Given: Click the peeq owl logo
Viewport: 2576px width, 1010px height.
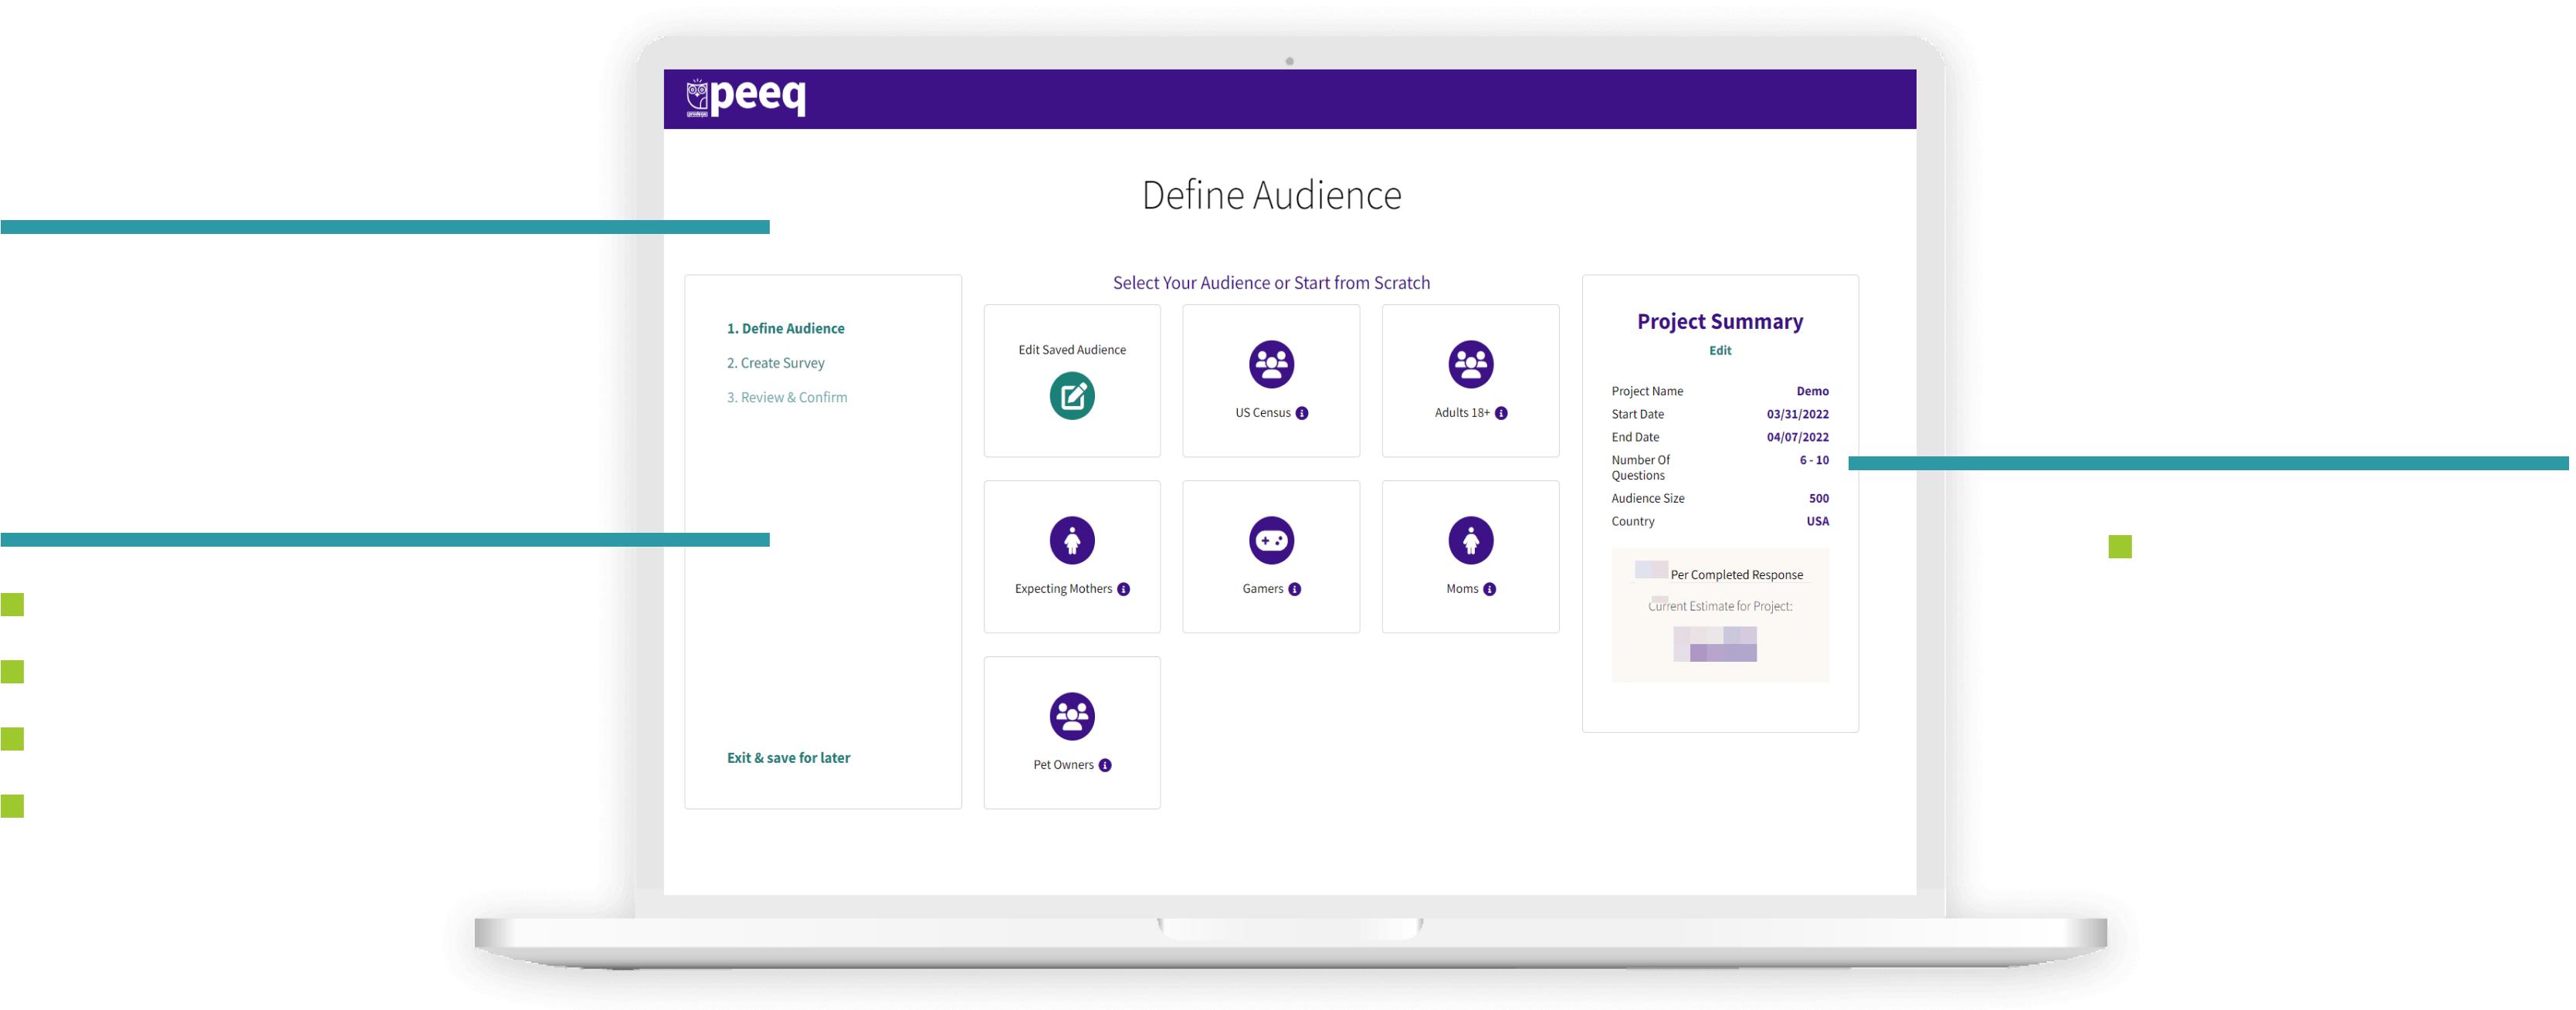Looking at the screenshot, I should click(x=697, y=97).
